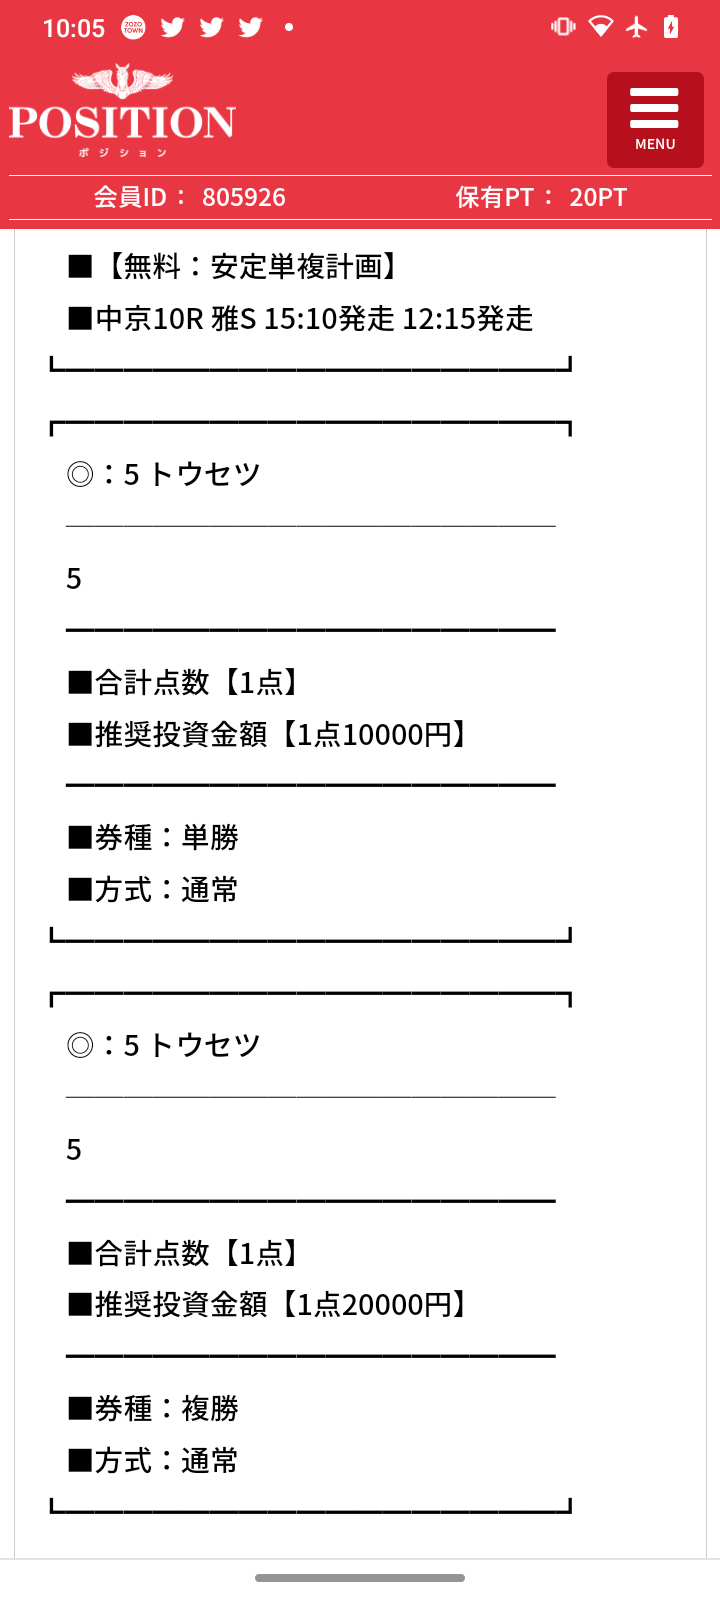Tap the 券種:複勝 line
720x1600 pixels.
(153, 1408)
